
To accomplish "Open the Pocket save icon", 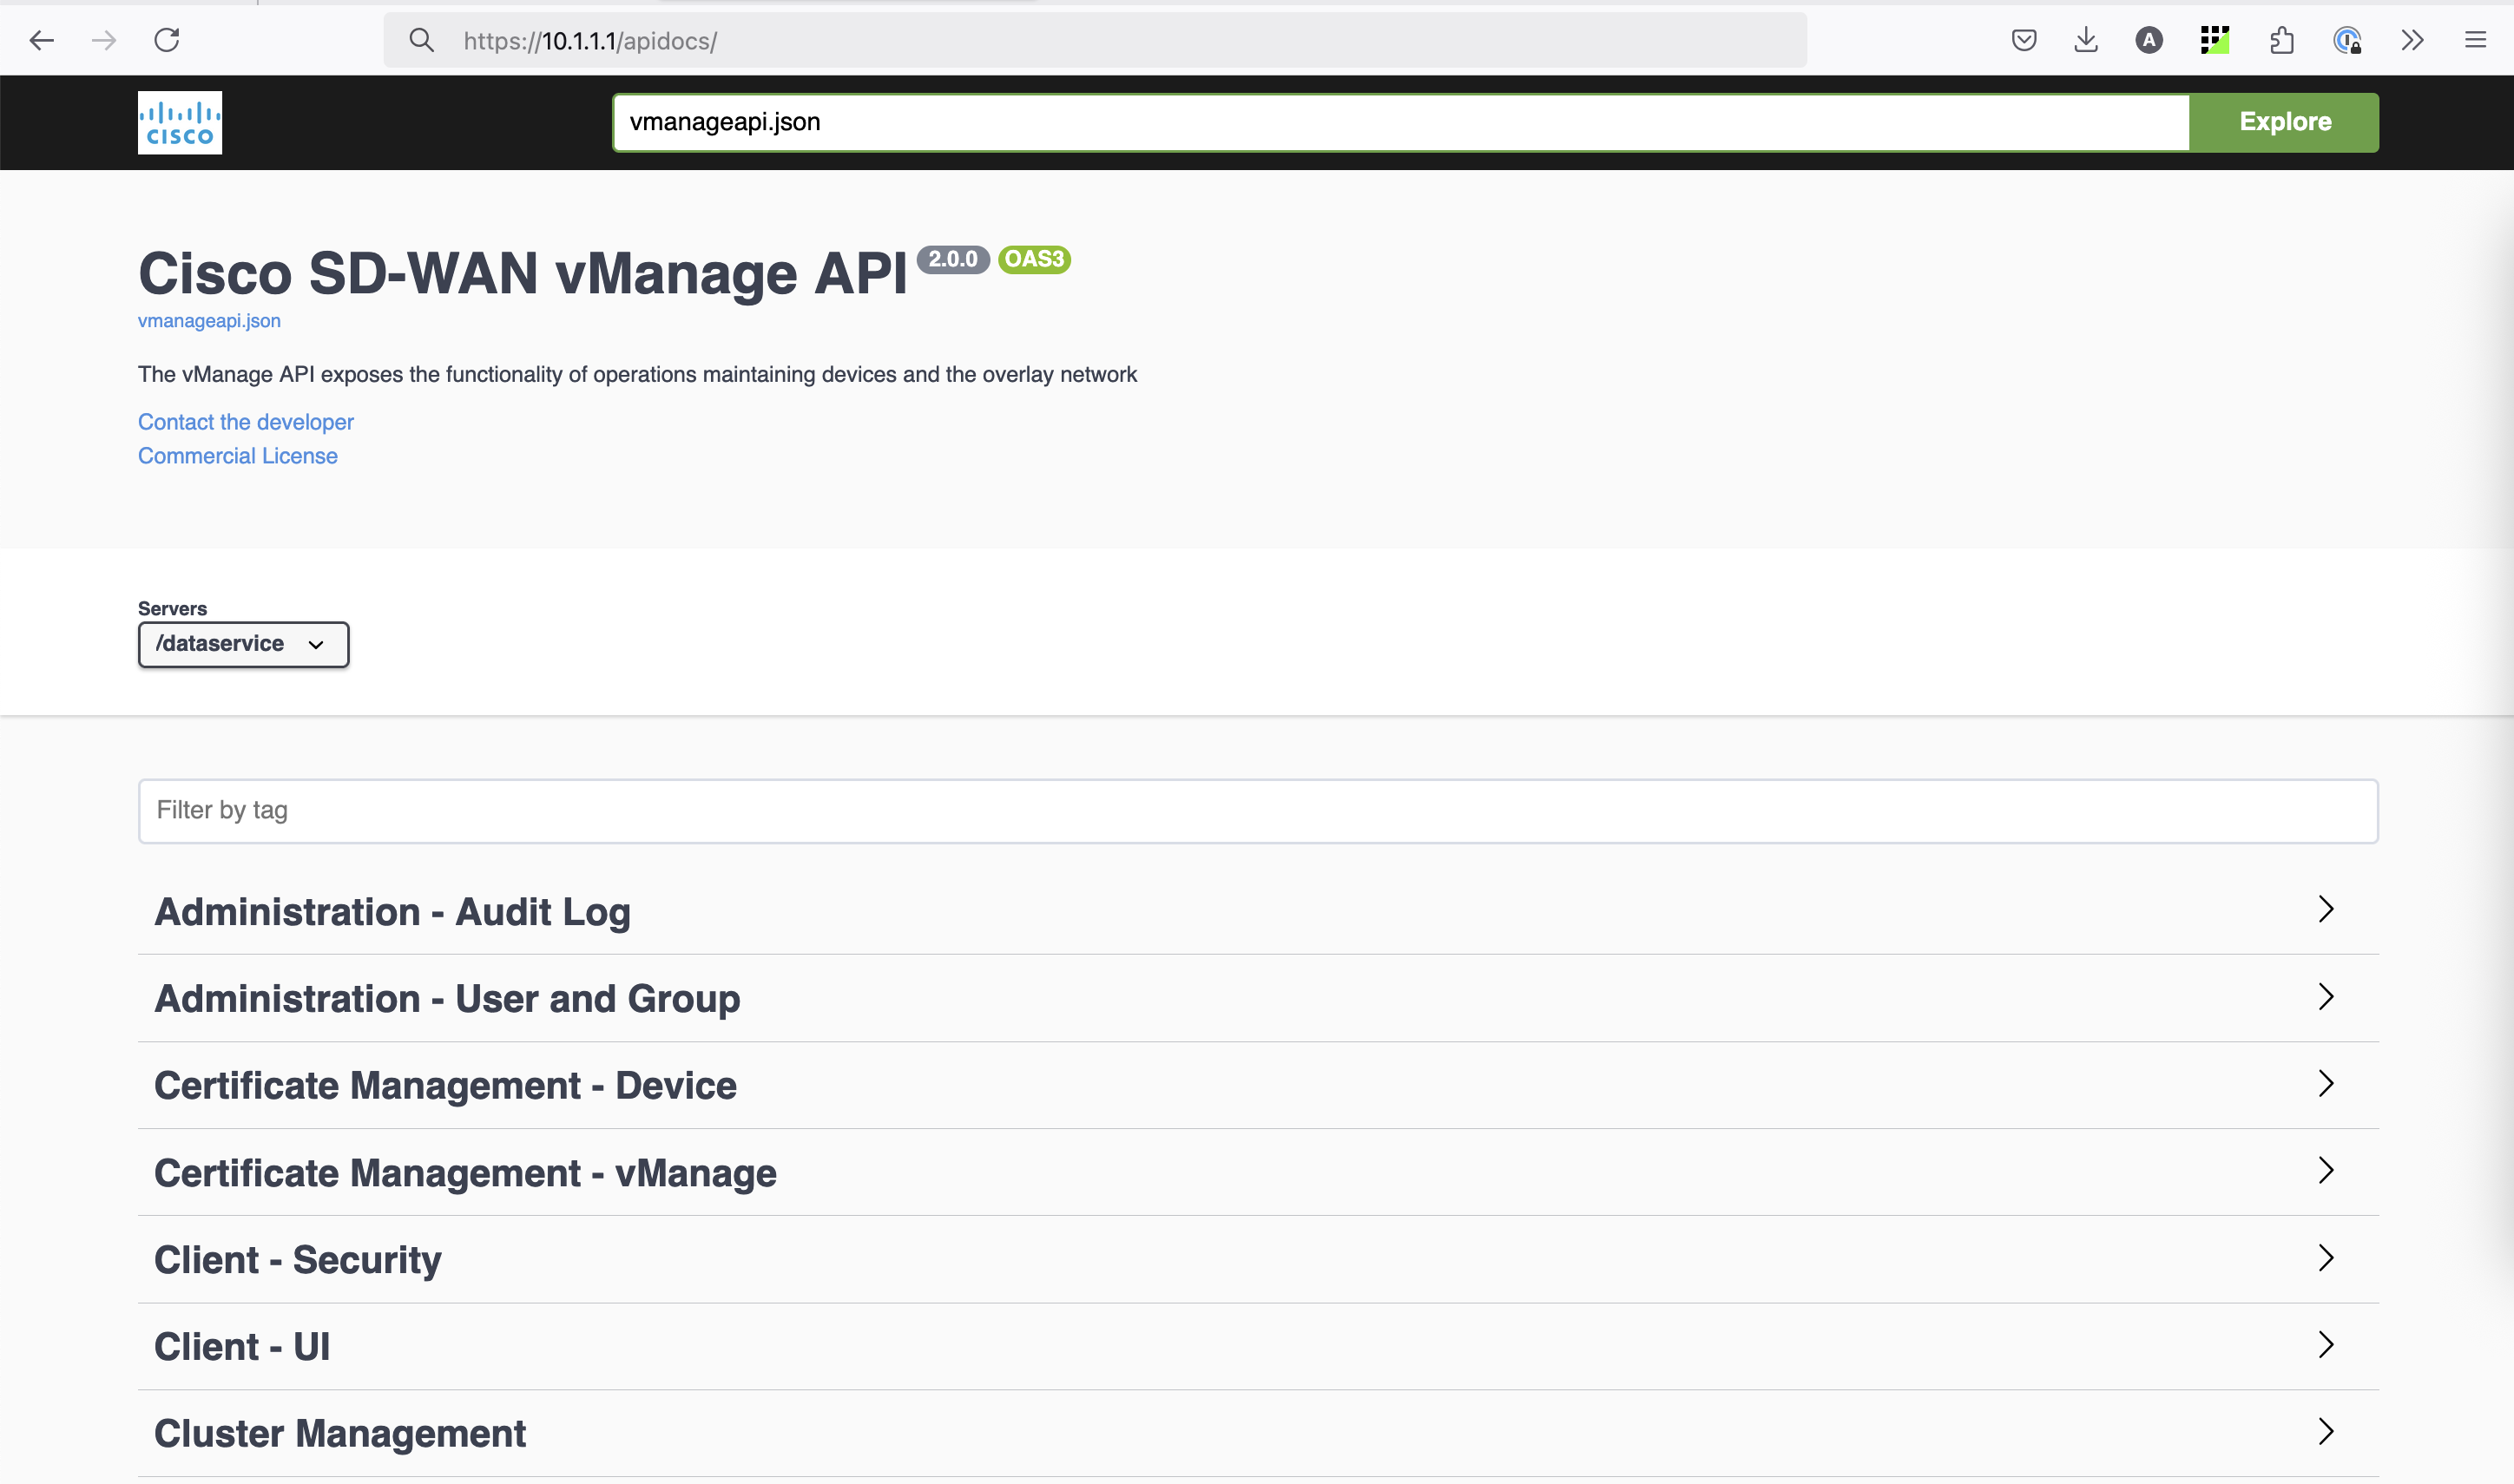I will point(2023,41).
